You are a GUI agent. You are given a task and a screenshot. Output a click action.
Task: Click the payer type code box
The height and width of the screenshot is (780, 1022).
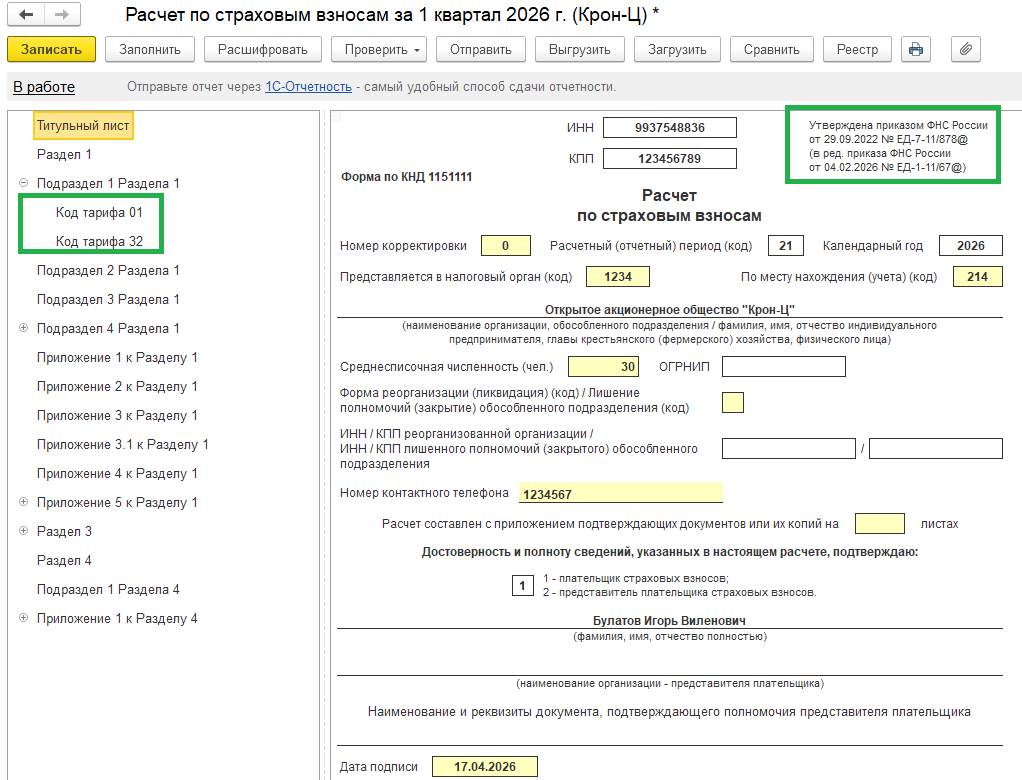pos(522,585)
